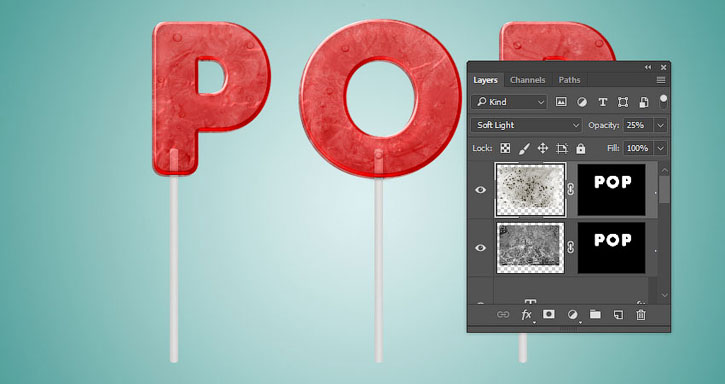
Task: Unlink mask on the second layer
Action: tap(571, 248)
